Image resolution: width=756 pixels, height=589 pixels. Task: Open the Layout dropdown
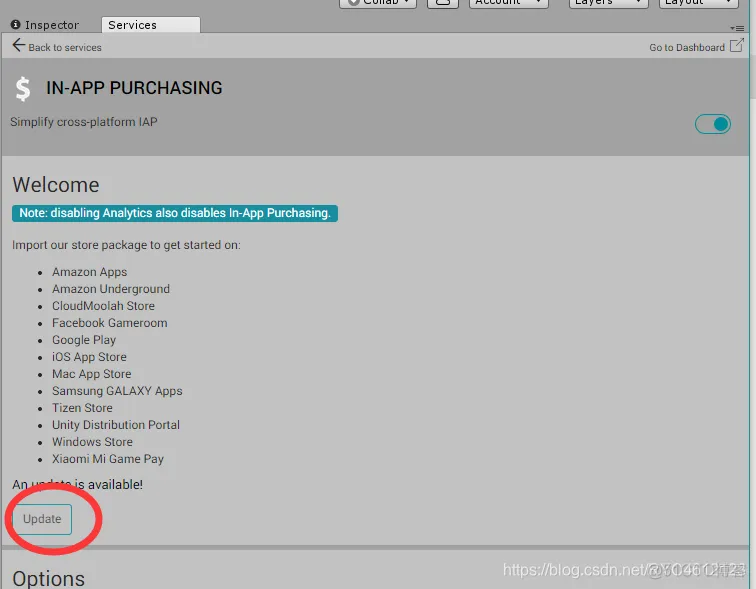click(x=698, y=3)
